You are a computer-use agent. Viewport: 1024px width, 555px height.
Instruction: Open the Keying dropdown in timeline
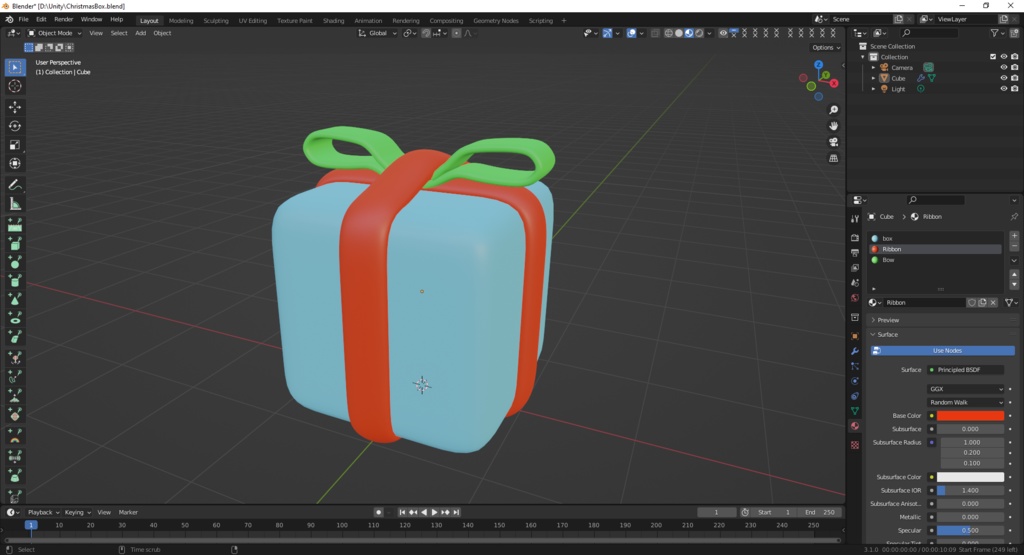point(77,513)
